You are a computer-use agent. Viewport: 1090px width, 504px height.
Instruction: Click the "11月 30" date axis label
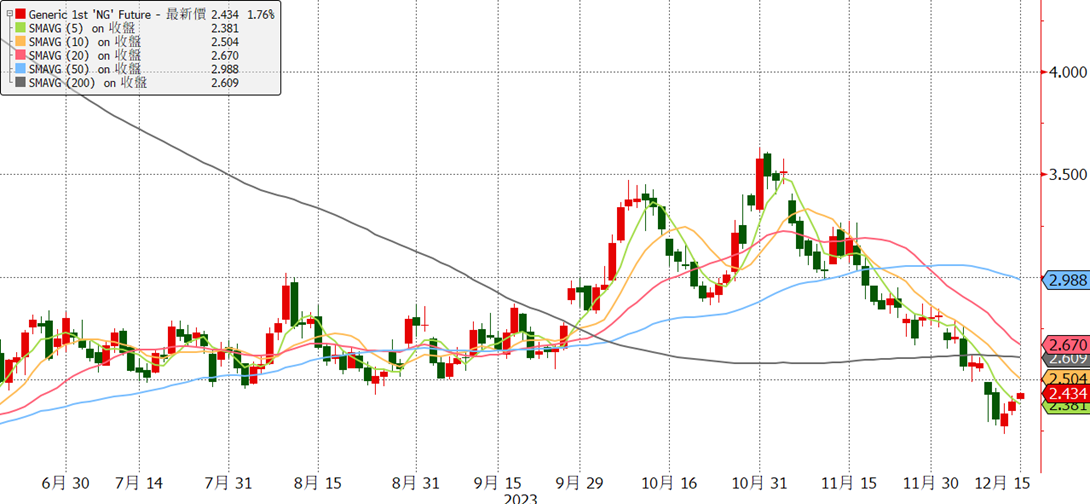tap(933, 481)
